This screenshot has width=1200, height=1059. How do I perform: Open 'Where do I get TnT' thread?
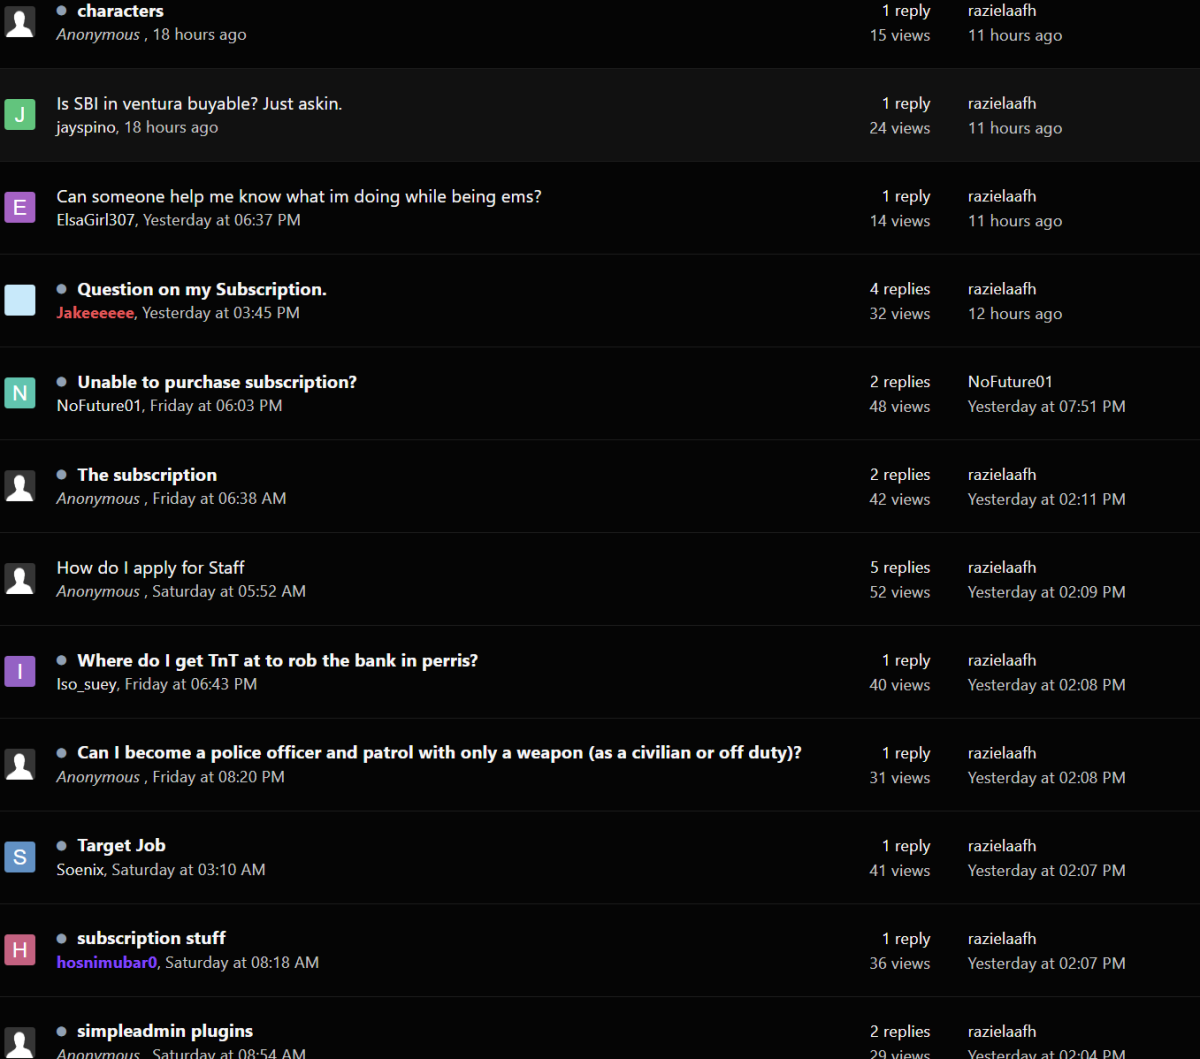click(277, 661)
